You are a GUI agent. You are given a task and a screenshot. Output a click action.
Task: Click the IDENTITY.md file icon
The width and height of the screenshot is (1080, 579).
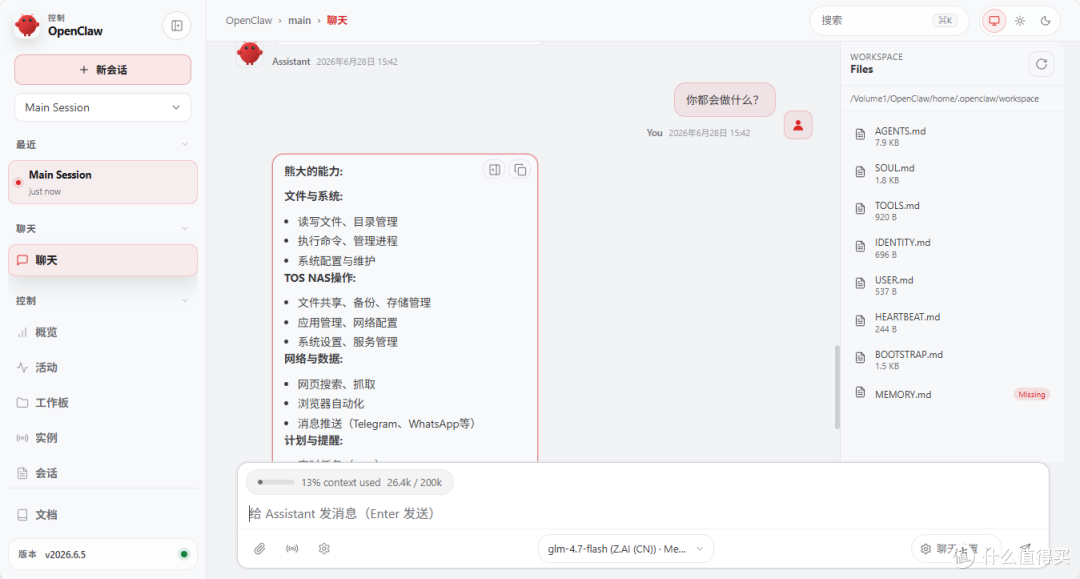[x=860, y=246]
